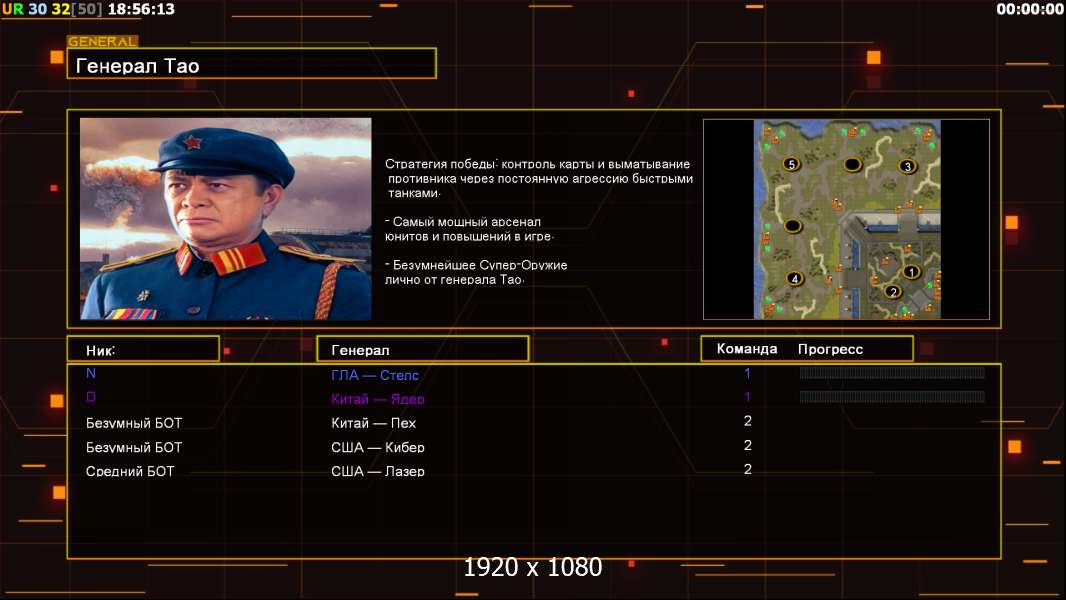Click 'США — Лазер' general entry
The width and height of the screenshot is (1066, 600).
tap(377, 471)
